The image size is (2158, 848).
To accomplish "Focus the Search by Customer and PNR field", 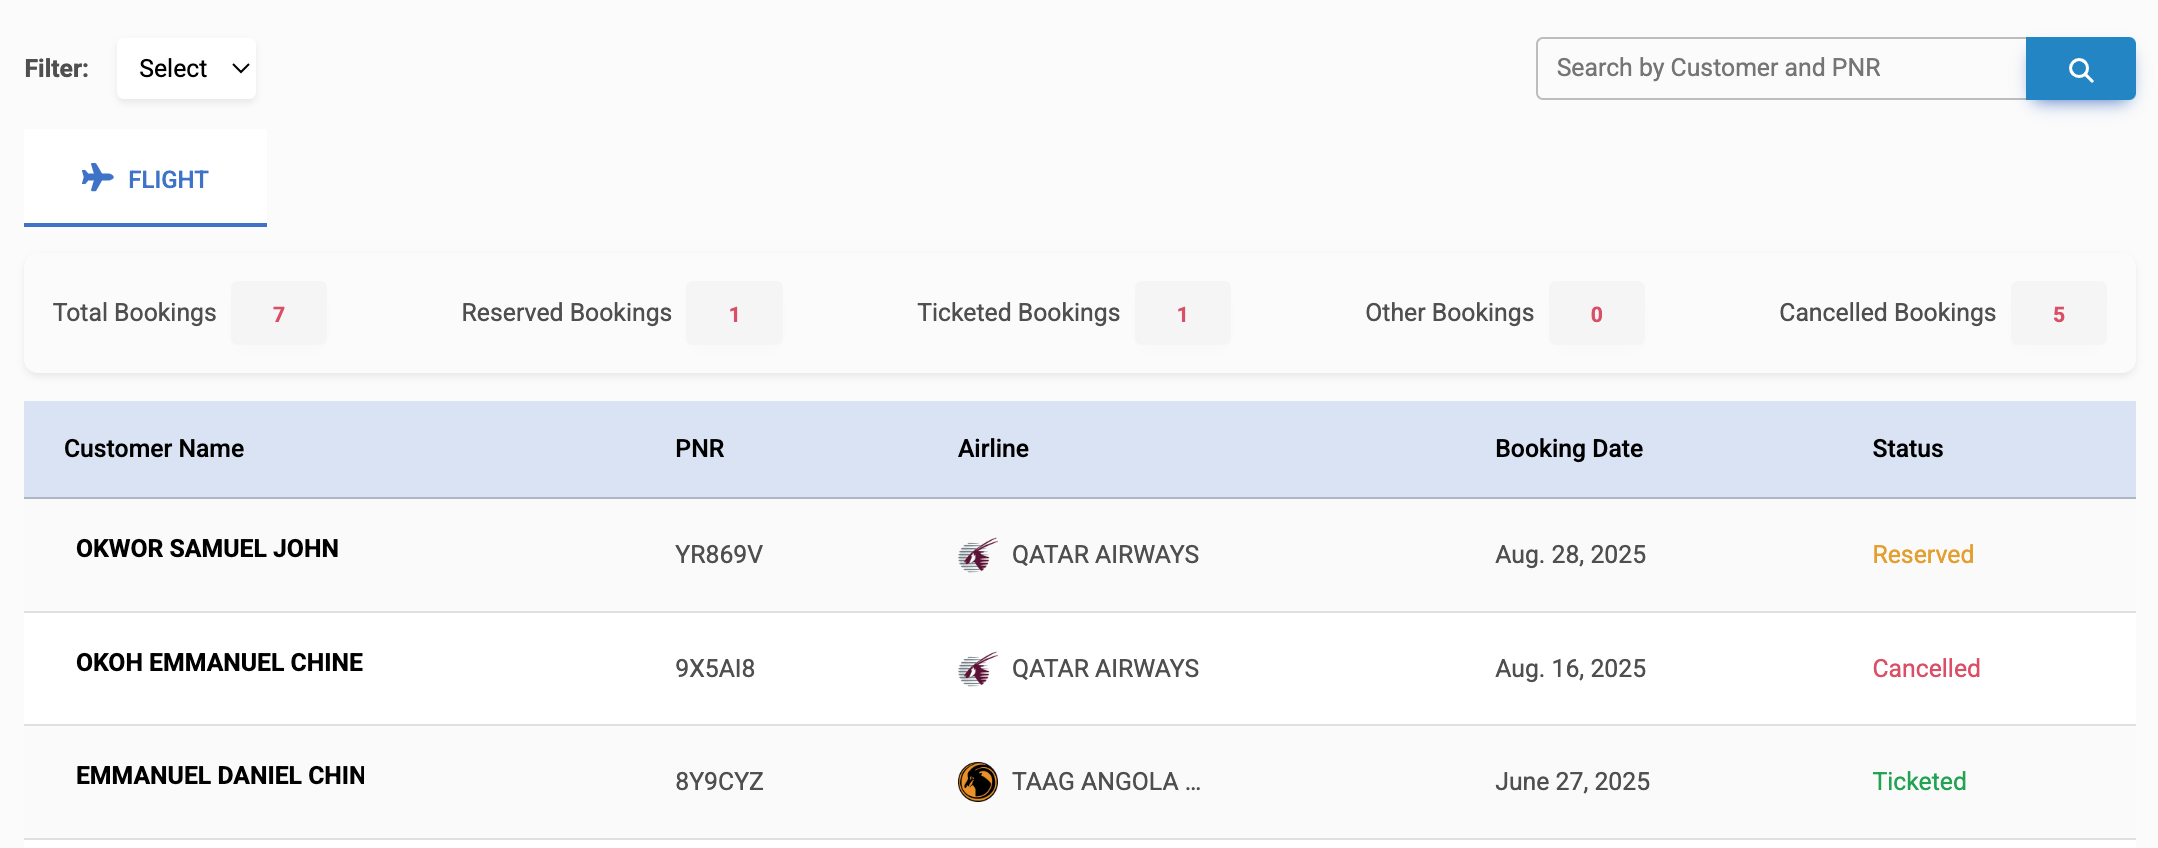I will click(x=1780, y=68).
